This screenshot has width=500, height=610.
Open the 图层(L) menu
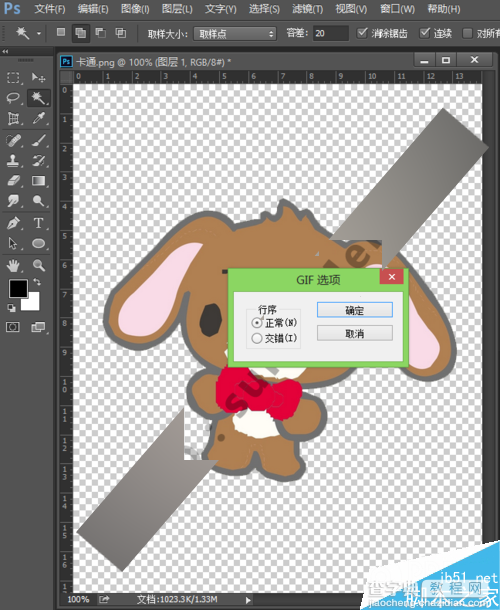click(x=177, y=9)
